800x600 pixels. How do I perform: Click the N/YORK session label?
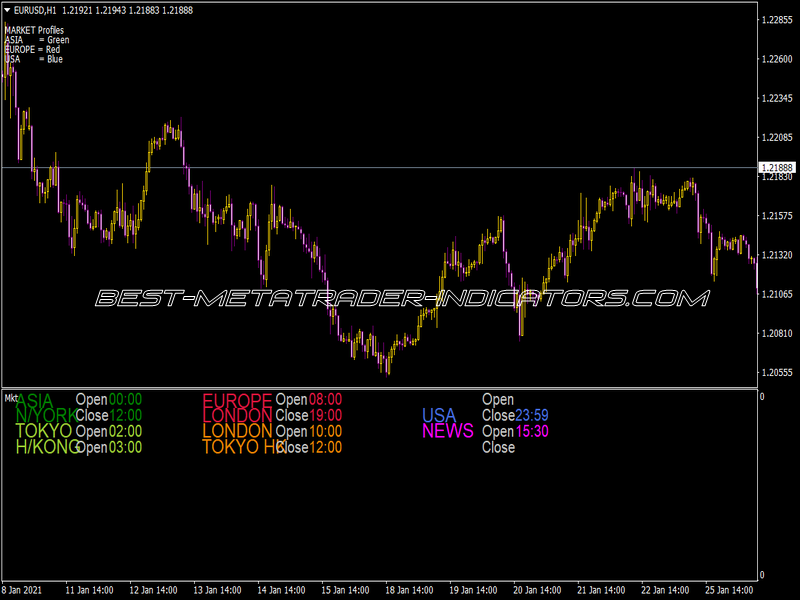pyautogui.click(x=46, y=415)
